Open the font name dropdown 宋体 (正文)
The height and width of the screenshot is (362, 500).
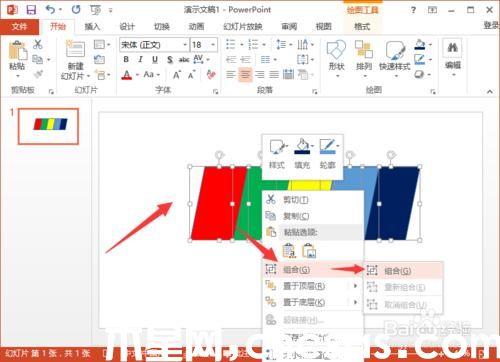pos(185,45)
